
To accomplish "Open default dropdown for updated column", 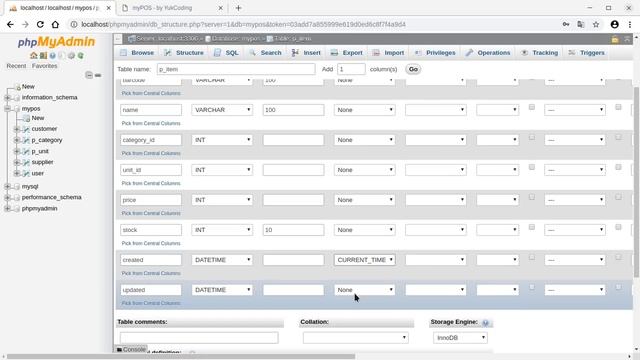I will click(x=364, y=290).
